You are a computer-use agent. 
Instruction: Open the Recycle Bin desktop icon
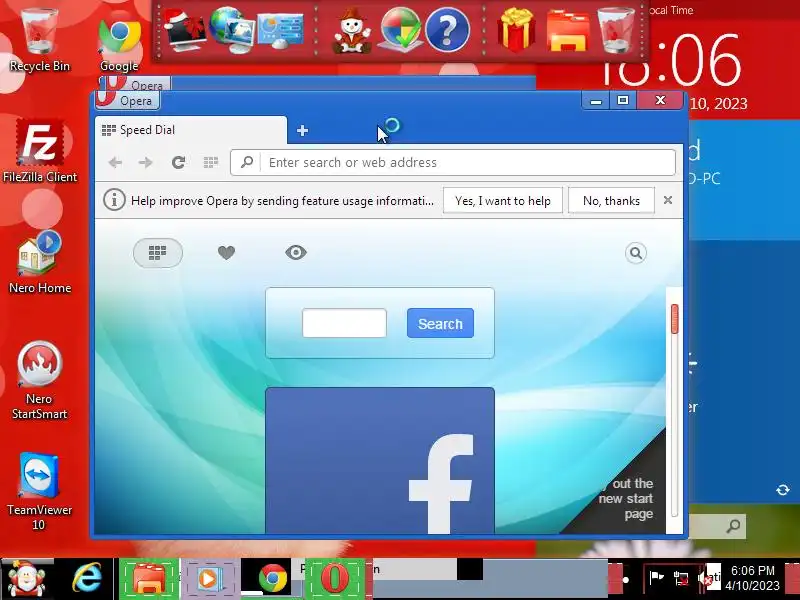(39, 38)
